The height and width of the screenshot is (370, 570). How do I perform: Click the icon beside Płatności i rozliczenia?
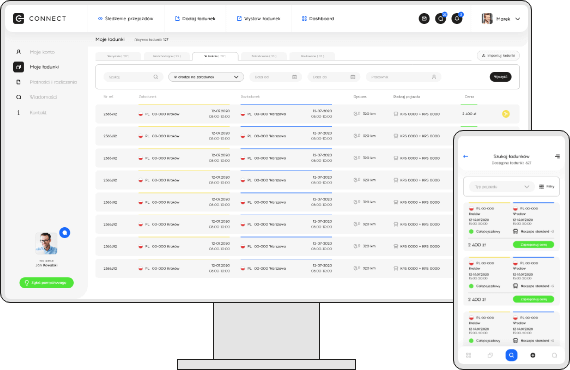(x=19, y=82)
